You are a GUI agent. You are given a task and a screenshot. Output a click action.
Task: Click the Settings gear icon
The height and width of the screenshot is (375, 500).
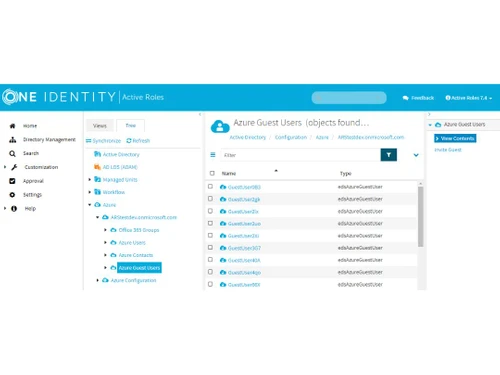(x=12, y=195)
